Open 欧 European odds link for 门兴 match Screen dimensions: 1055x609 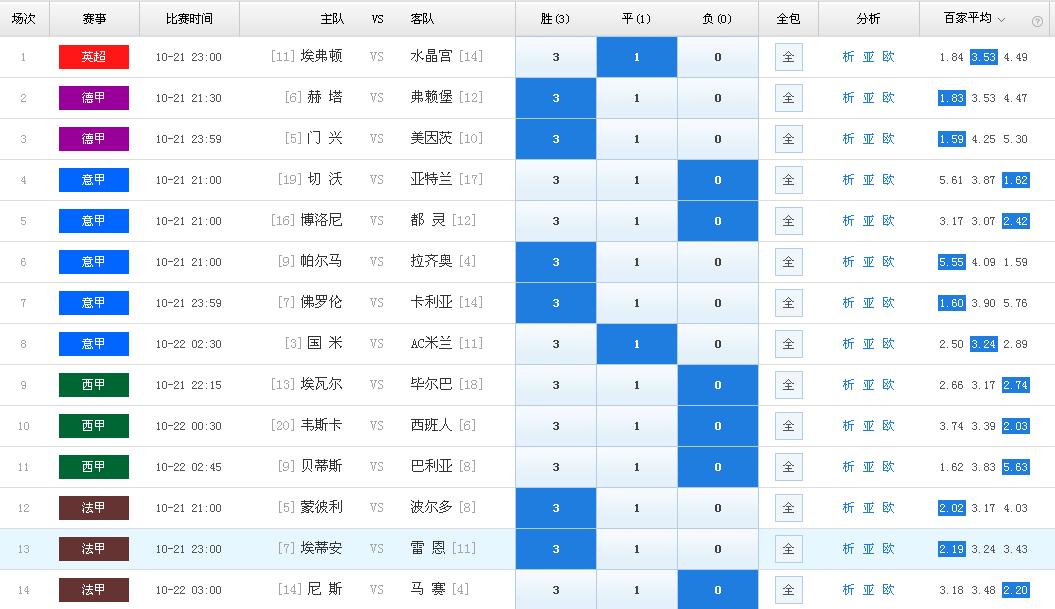click(x=888, y=139)
